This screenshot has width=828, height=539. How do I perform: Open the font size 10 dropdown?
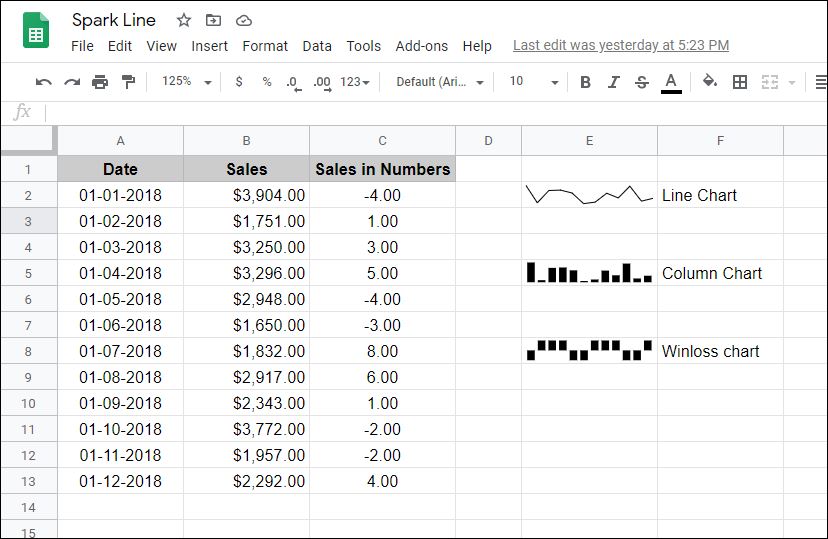(533, 82)
